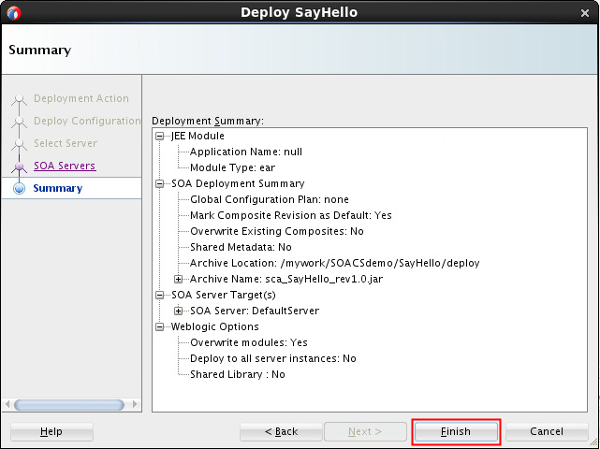Collapse the SOA Deployment Summary node
The width and height of the screenshot is (600, 449).
(x=159, y=184)
